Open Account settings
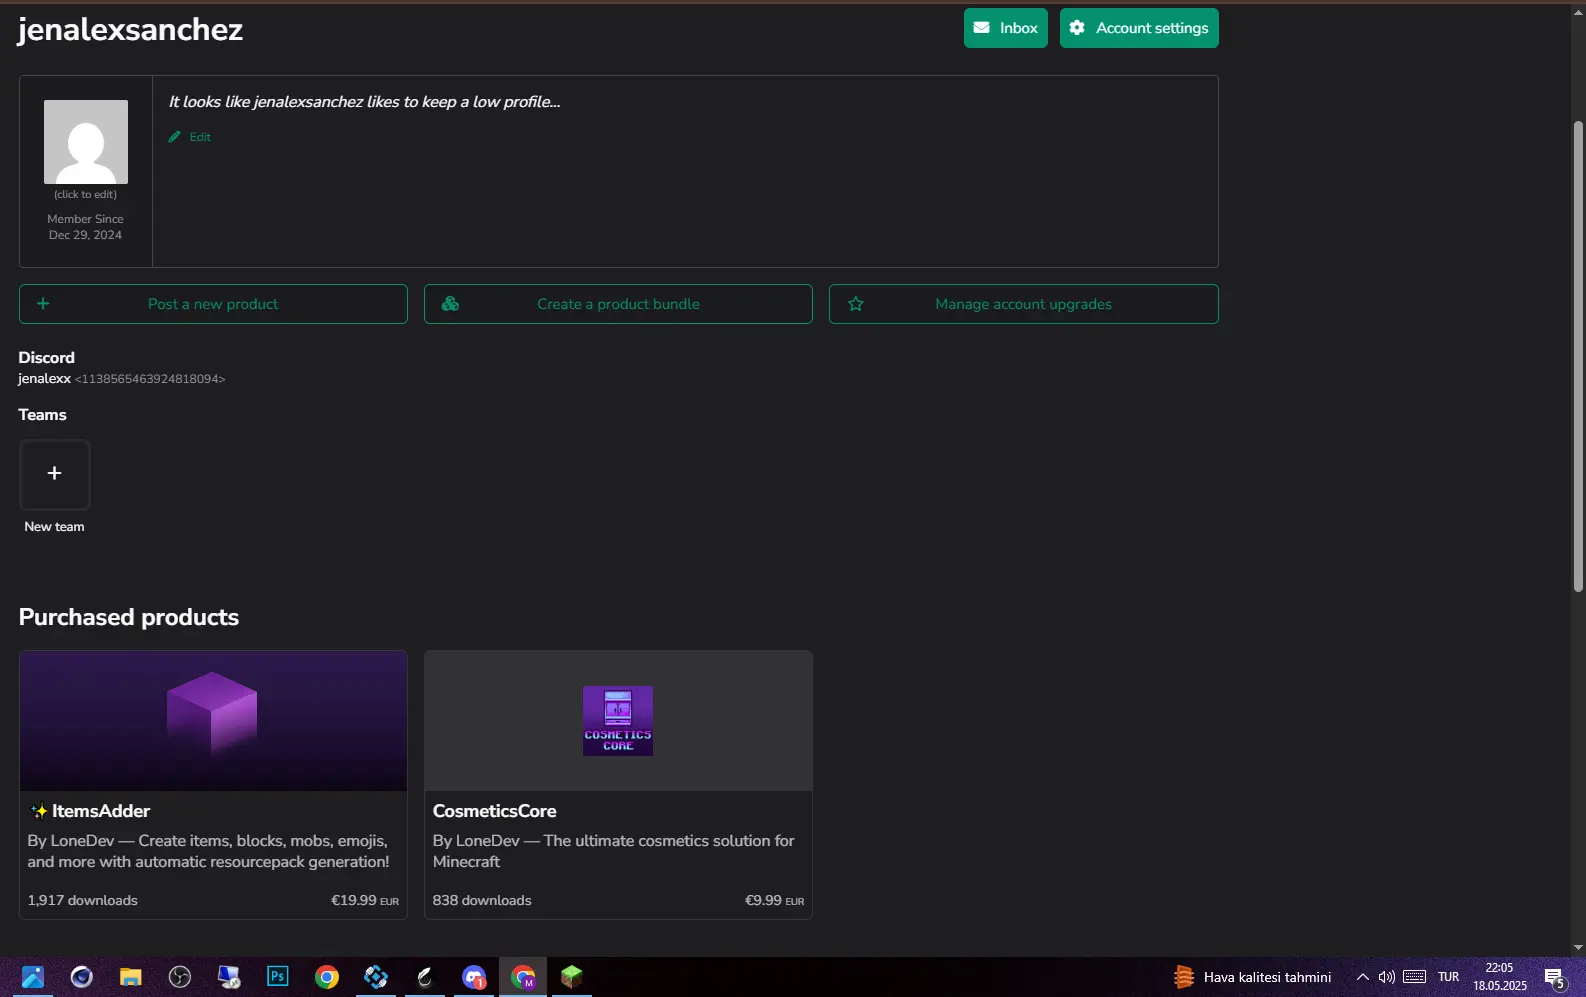Screen dimensions: 1586x997 (1139, 28)
